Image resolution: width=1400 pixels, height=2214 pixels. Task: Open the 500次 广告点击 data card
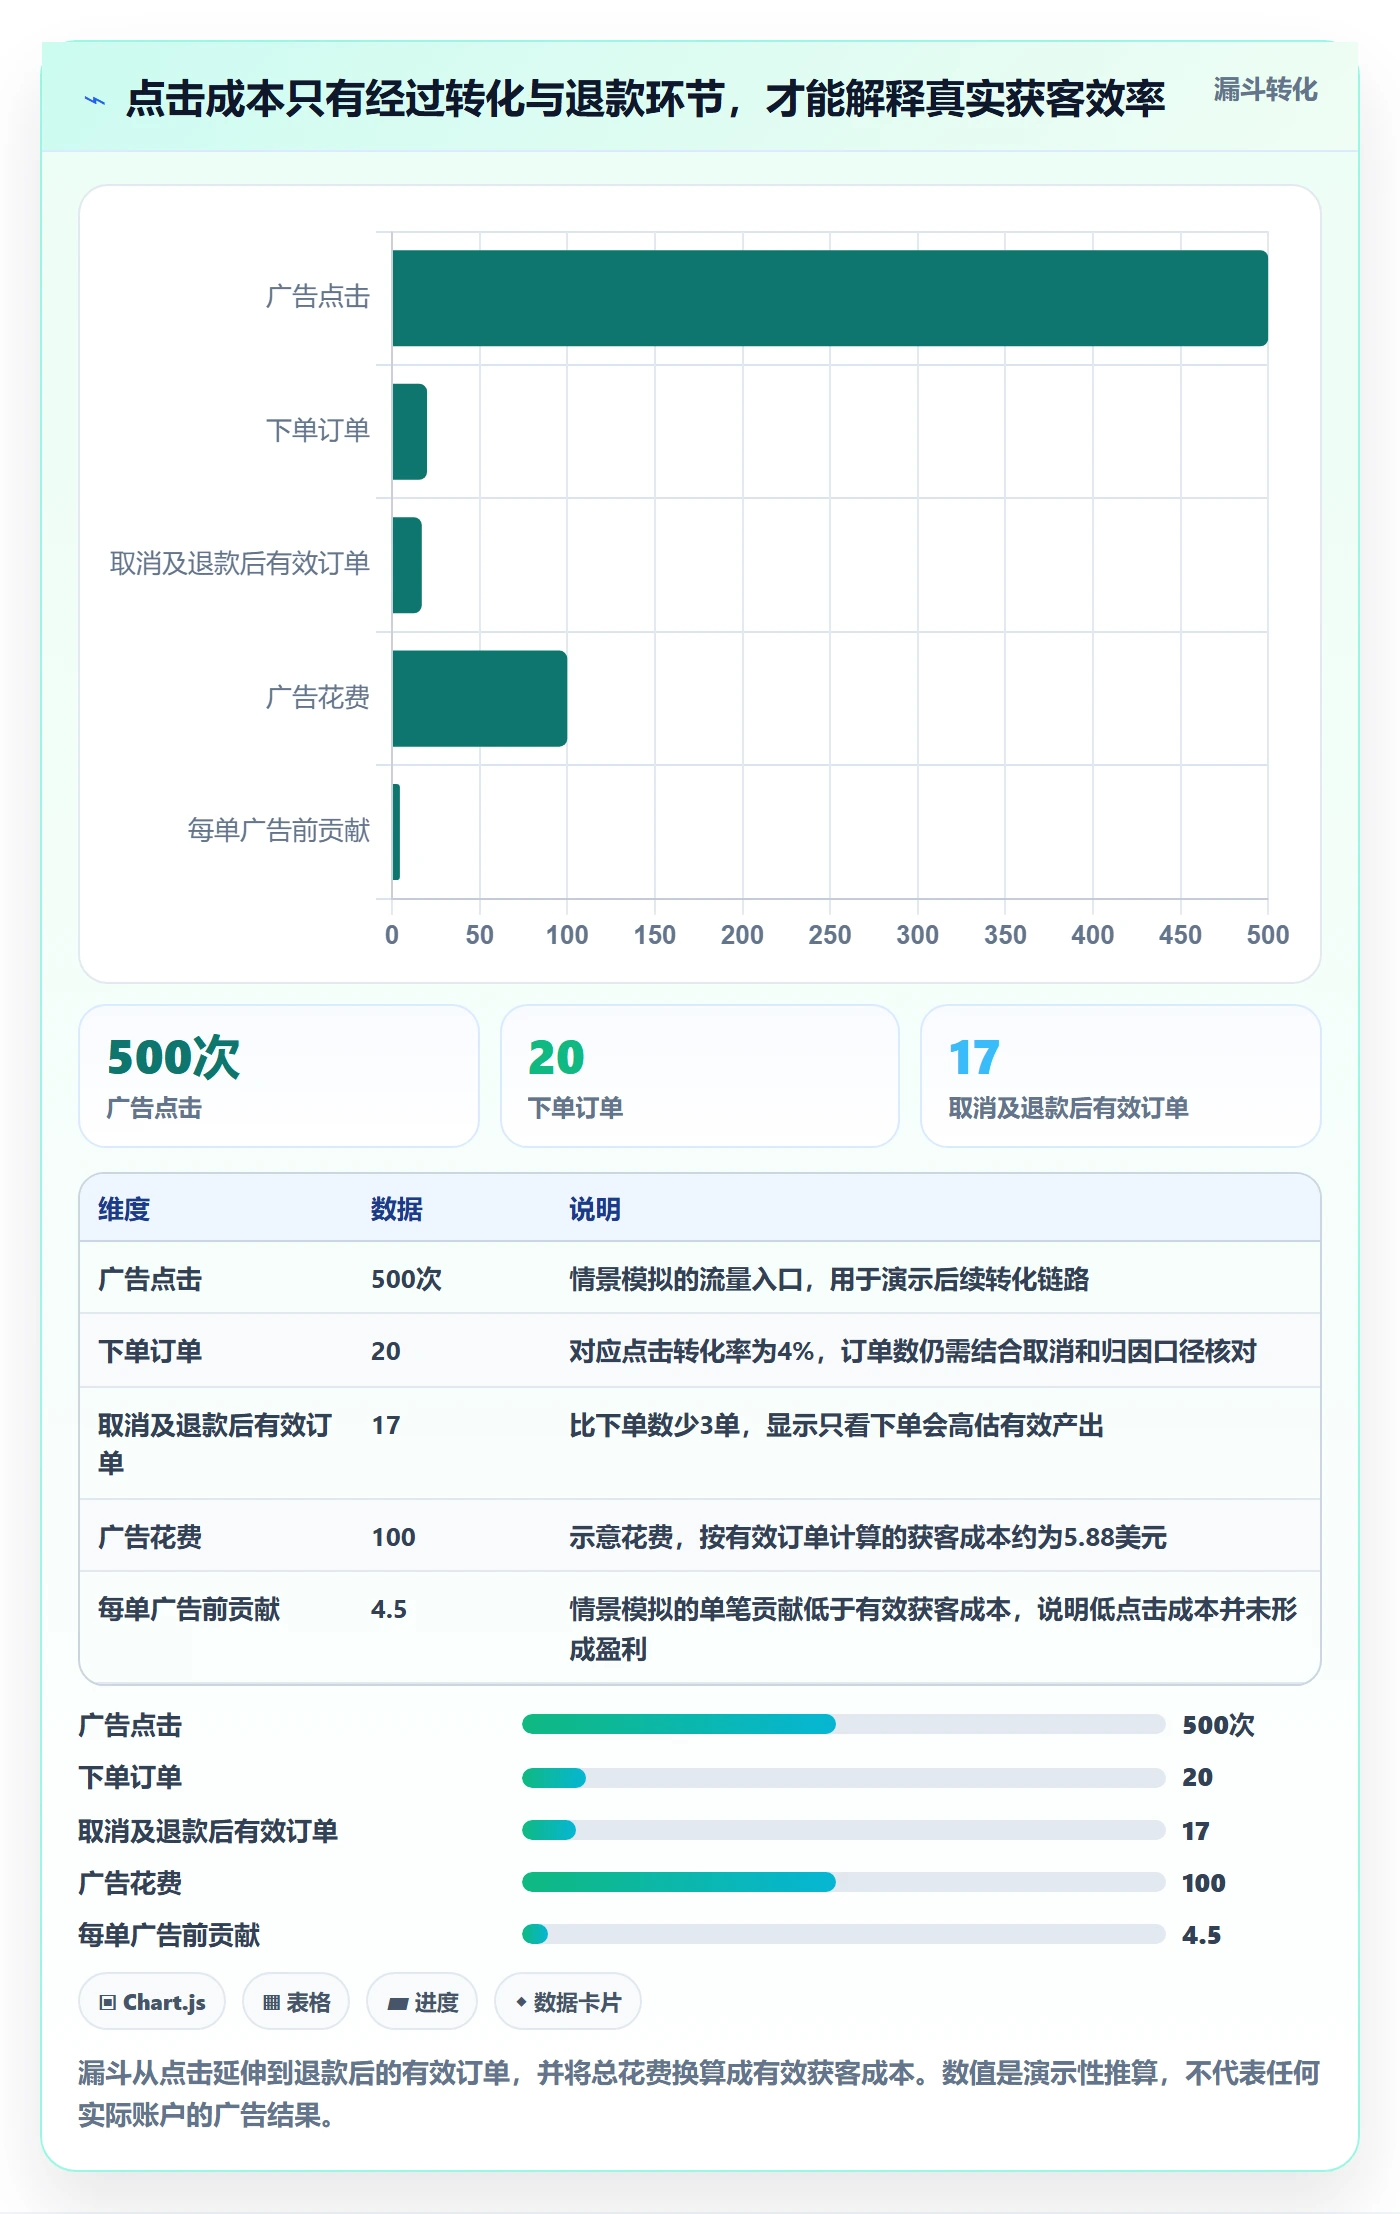pos(279,1076)
